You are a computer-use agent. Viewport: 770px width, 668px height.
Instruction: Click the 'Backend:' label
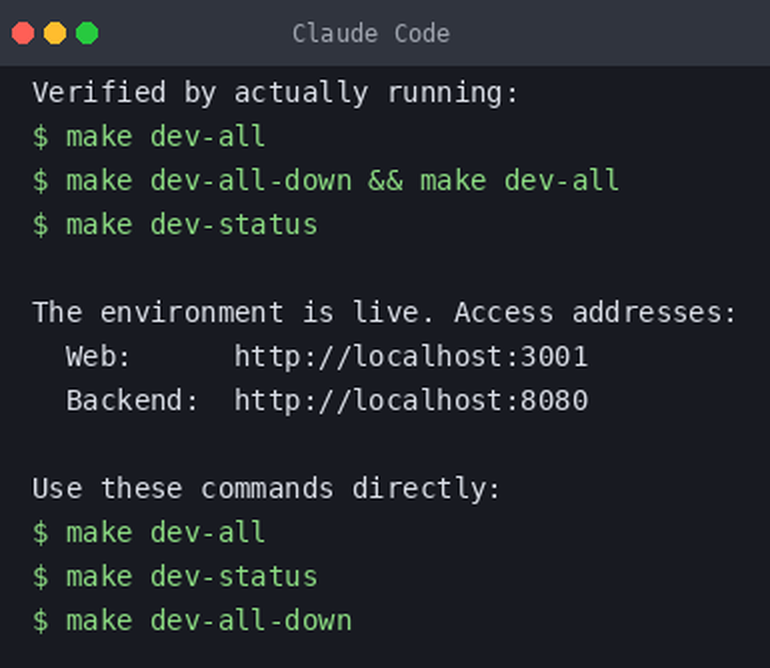tap(132, 400)
